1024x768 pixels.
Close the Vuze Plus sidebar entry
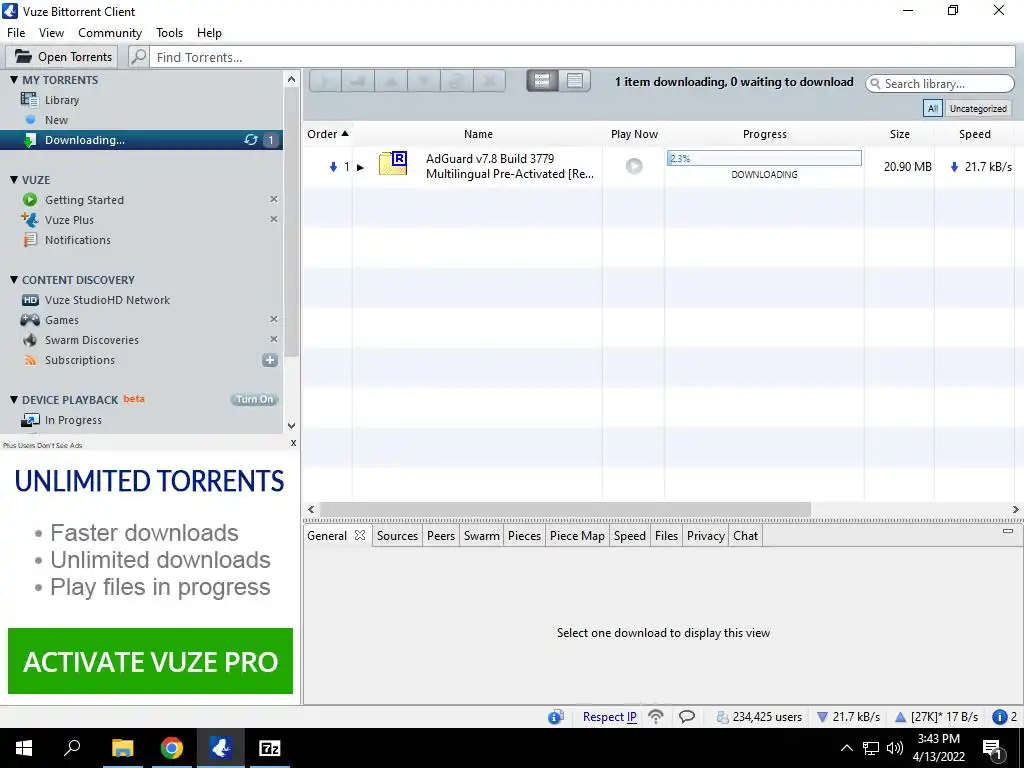tap(274, 219)
